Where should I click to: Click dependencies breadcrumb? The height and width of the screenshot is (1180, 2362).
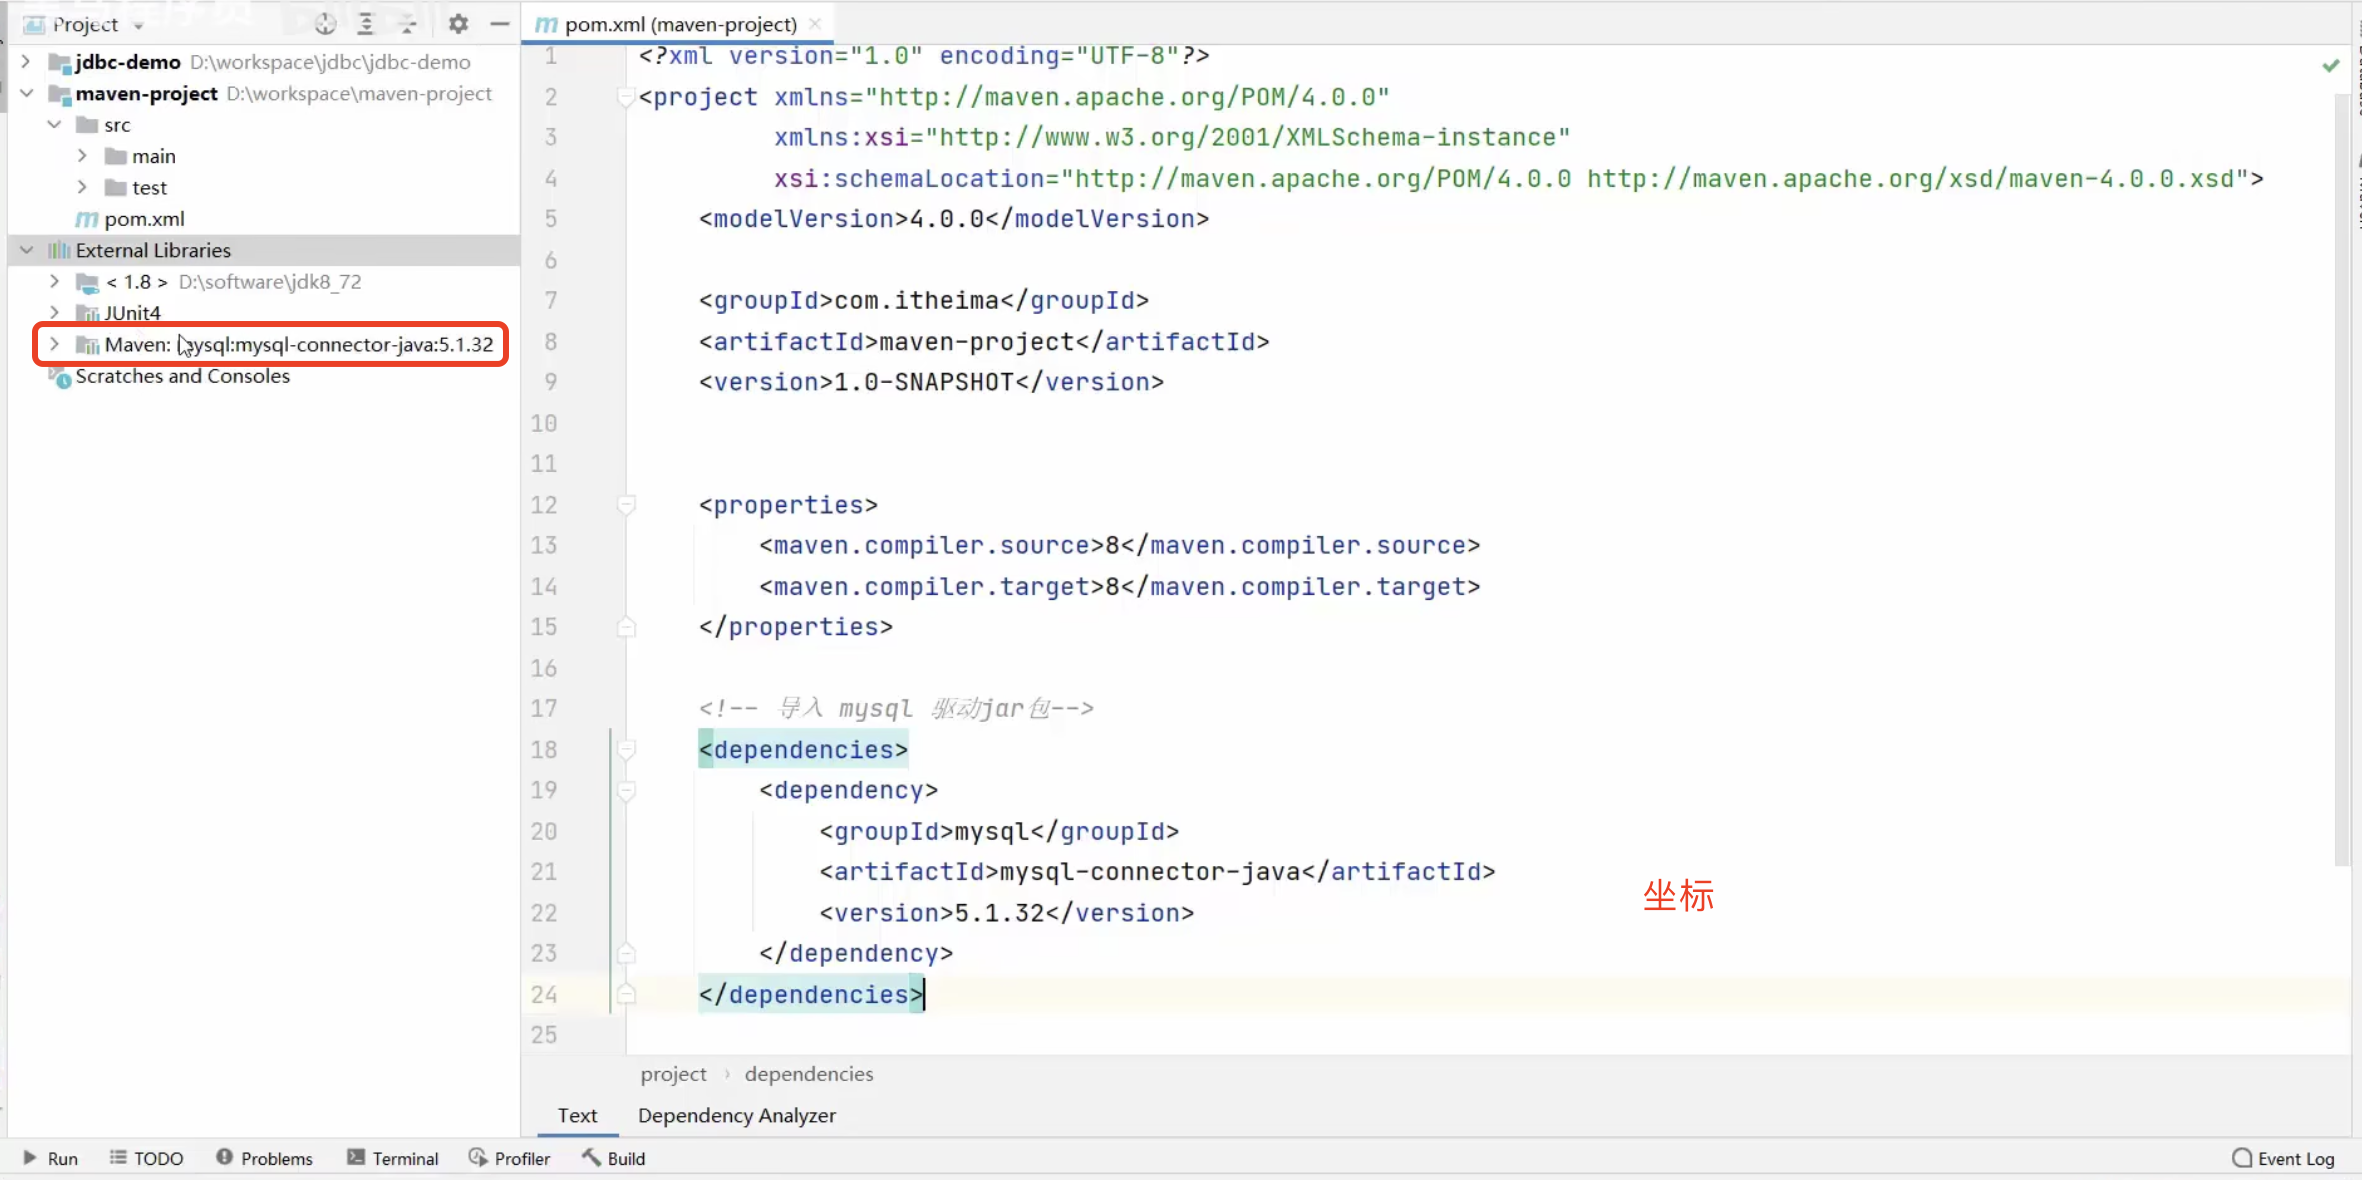point(809,1074)
